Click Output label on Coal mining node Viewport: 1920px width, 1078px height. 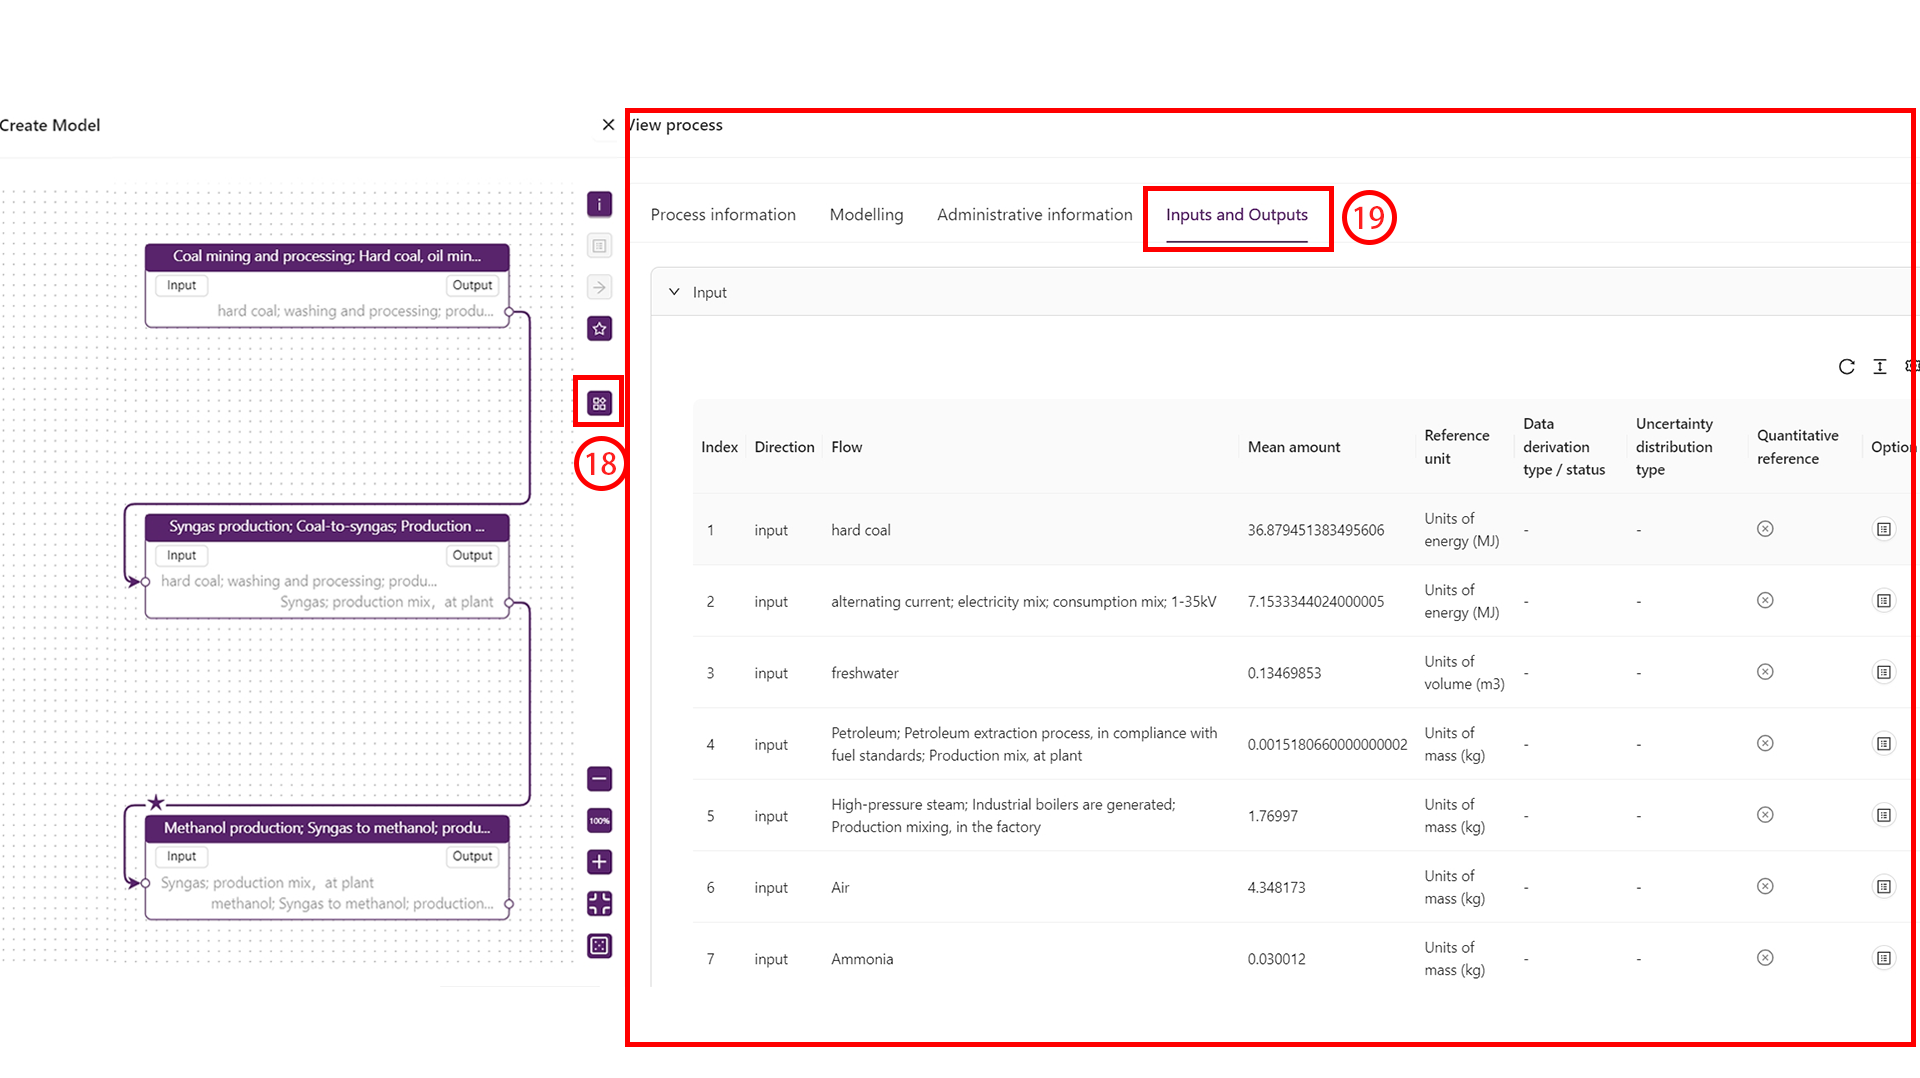[x=472, y=285]
